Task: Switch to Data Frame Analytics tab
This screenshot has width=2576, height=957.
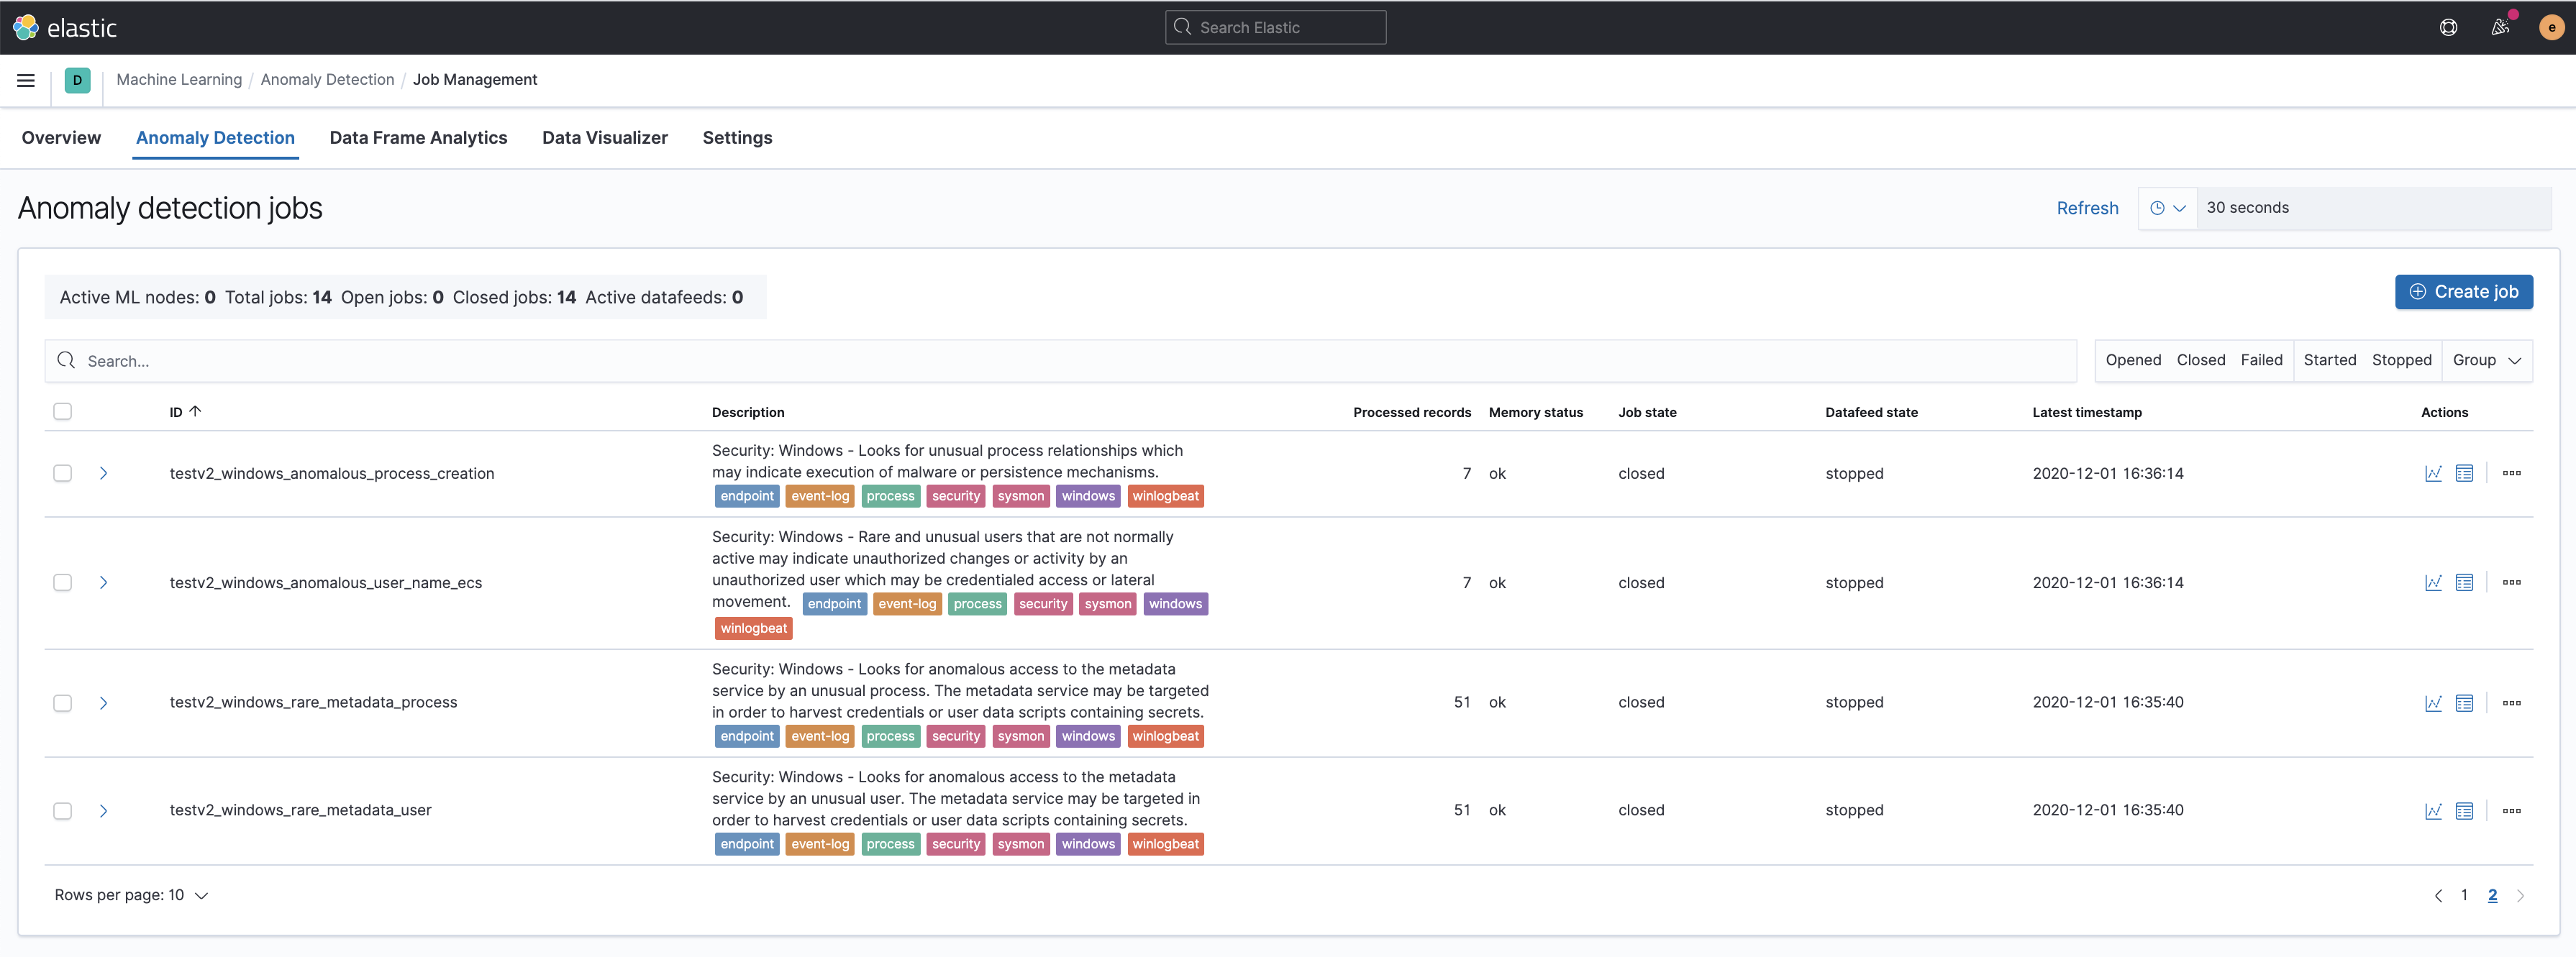Action: click(x=418, y=138)
